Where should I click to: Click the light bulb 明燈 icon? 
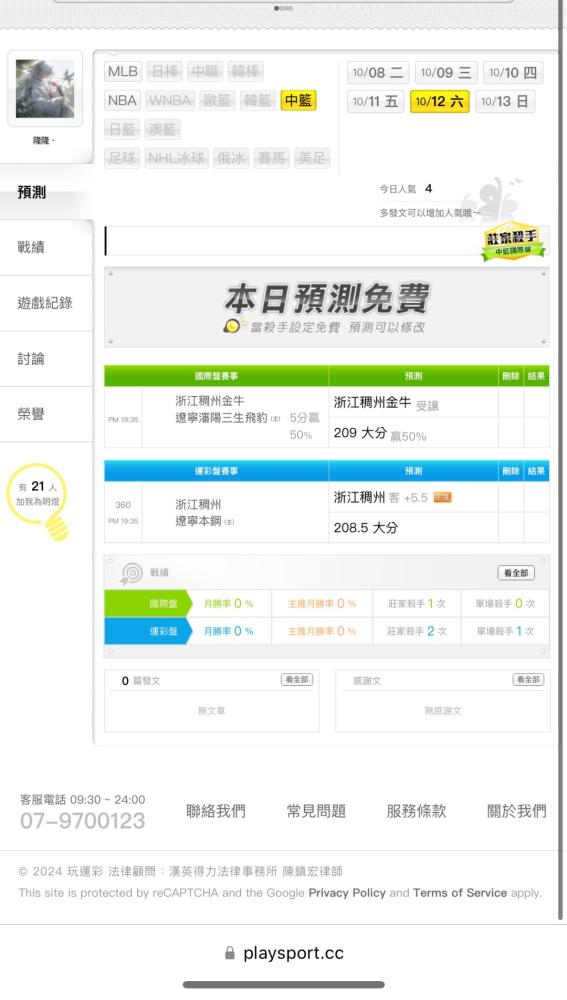click(40, 501)
